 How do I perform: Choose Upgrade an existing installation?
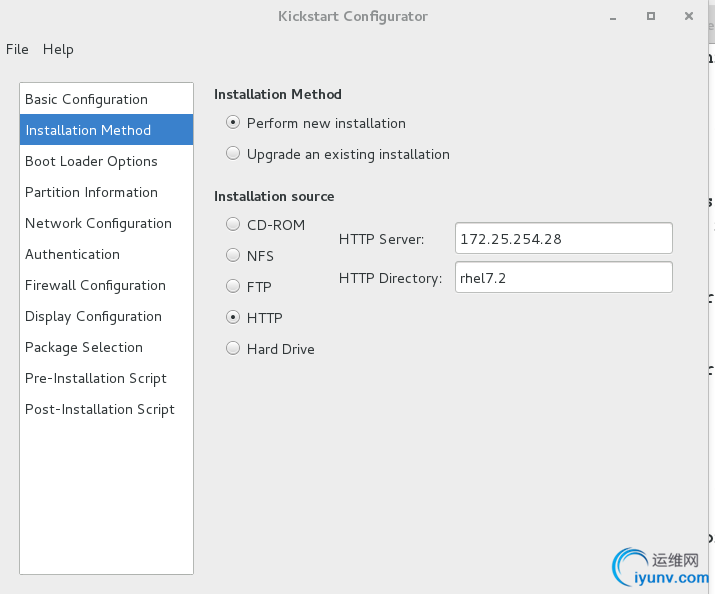[x=233, y=154]
